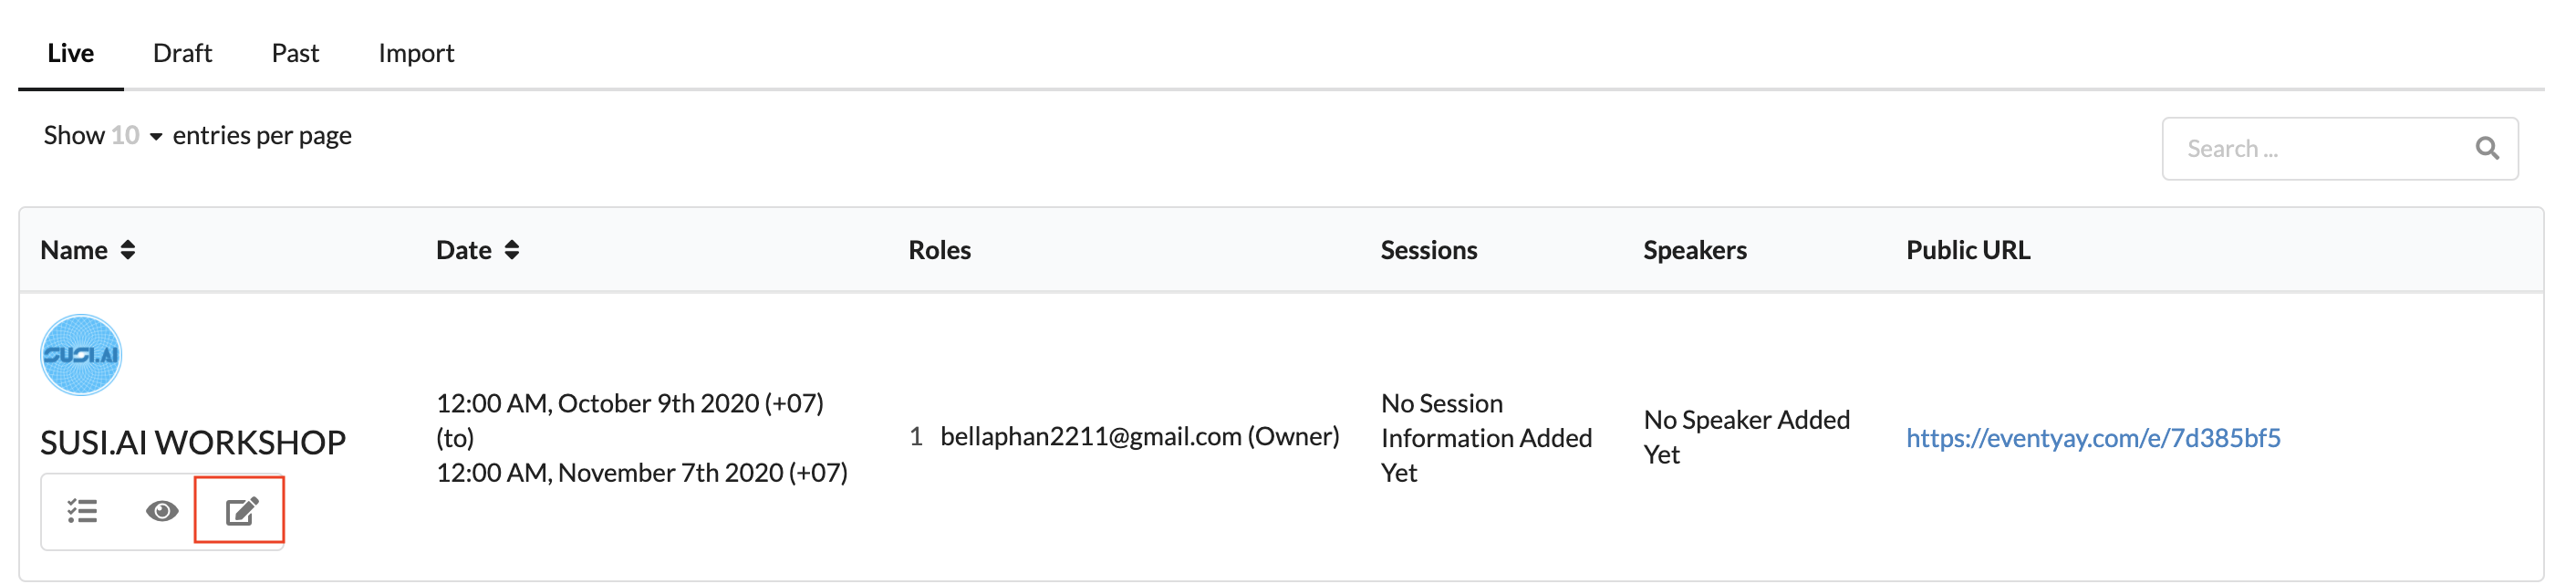Click the Name column header
This screenshot has height=584, width=2576.
click(74, 250)
